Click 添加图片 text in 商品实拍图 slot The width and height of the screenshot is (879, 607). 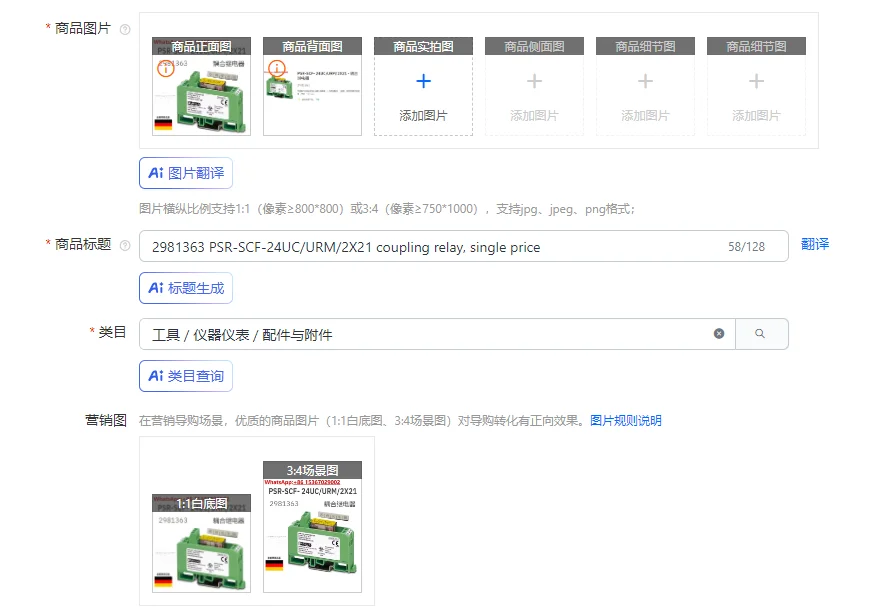[423, 115]
